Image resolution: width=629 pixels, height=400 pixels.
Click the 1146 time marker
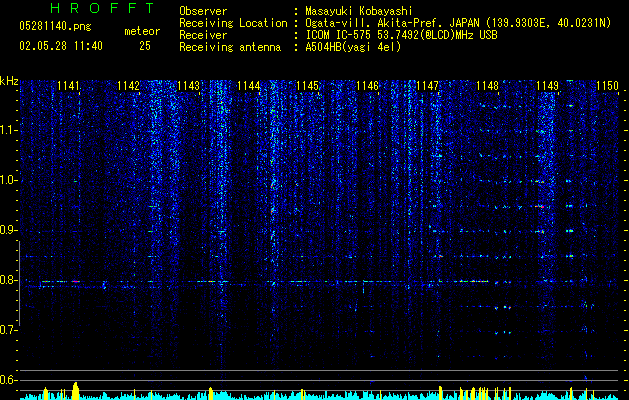point(367,86)
